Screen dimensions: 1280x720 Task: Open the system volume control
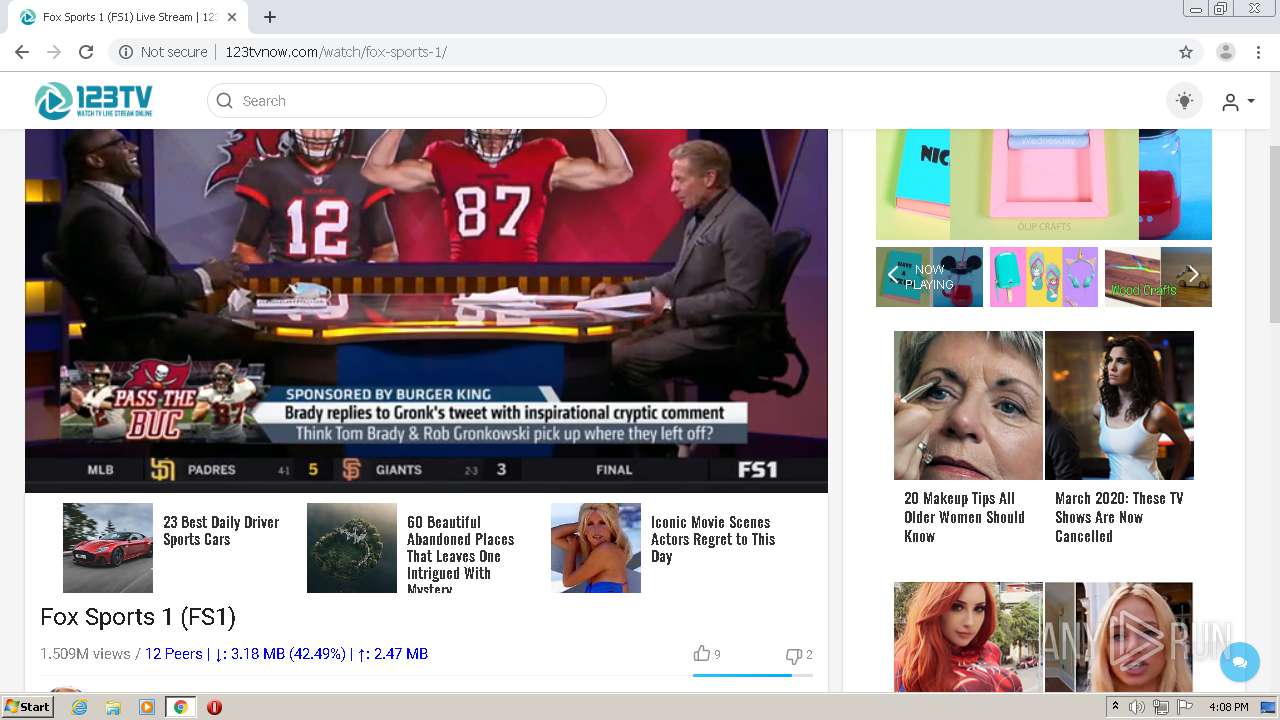tap(1137, 707)
